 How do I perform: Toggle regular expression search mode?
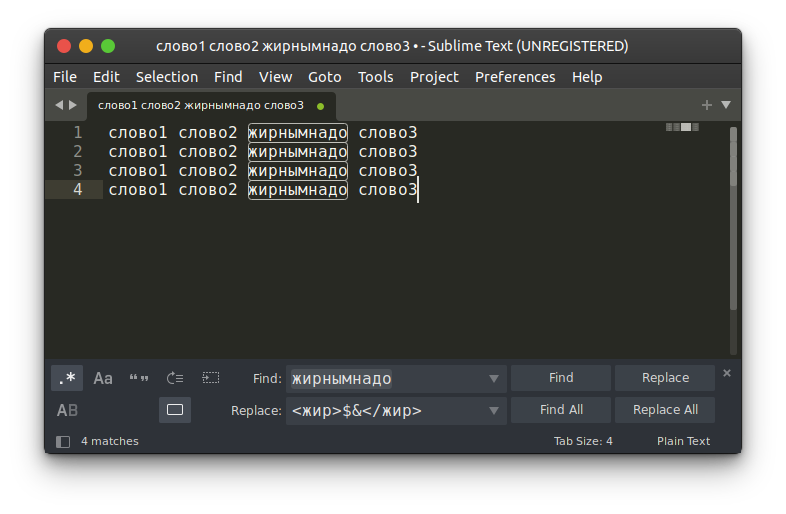tap(67, 378)
